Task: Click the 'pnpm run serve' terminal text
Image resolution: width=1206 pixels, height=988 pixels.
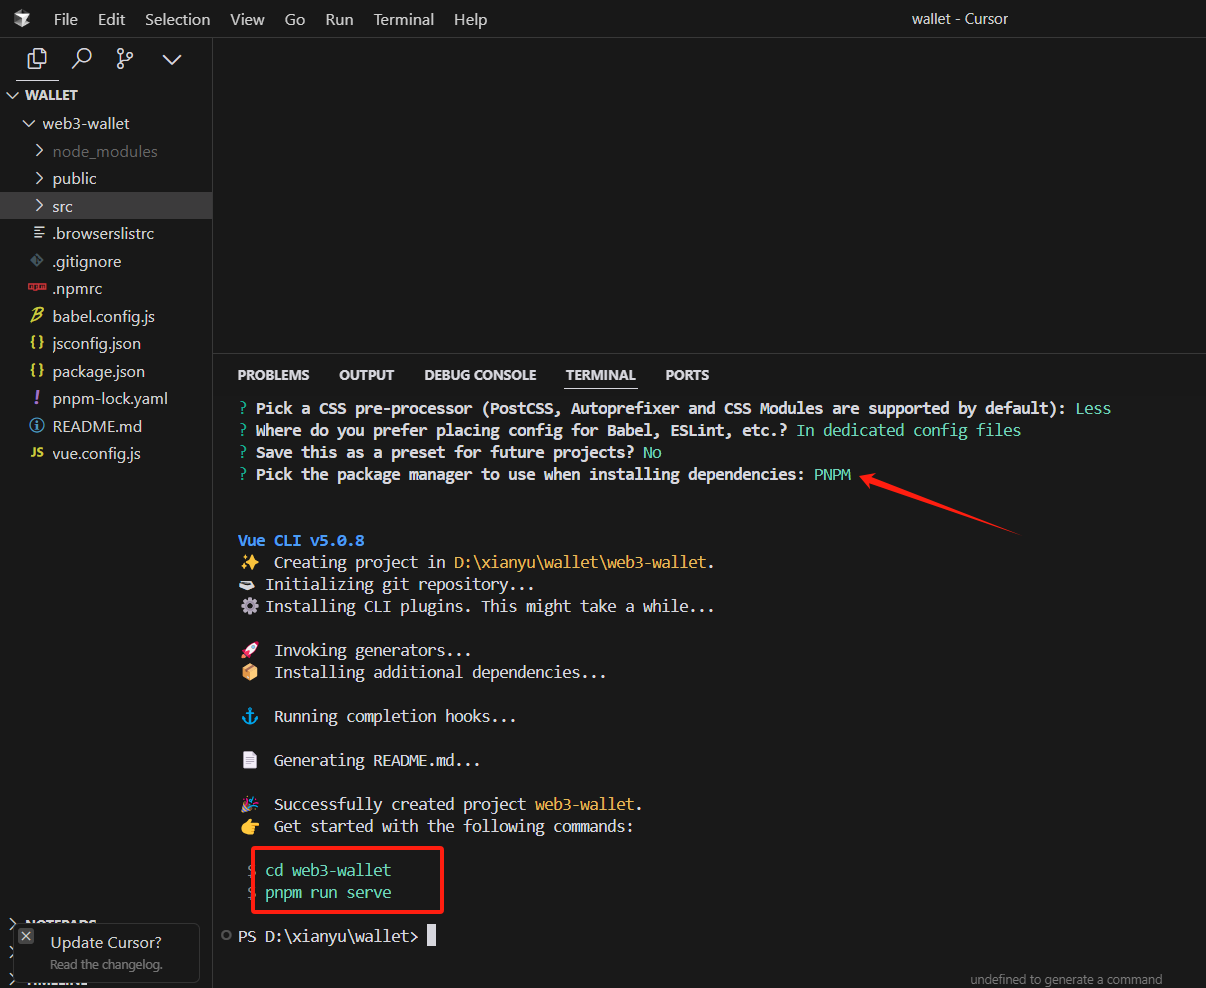Action: click(x=328, y=892)
